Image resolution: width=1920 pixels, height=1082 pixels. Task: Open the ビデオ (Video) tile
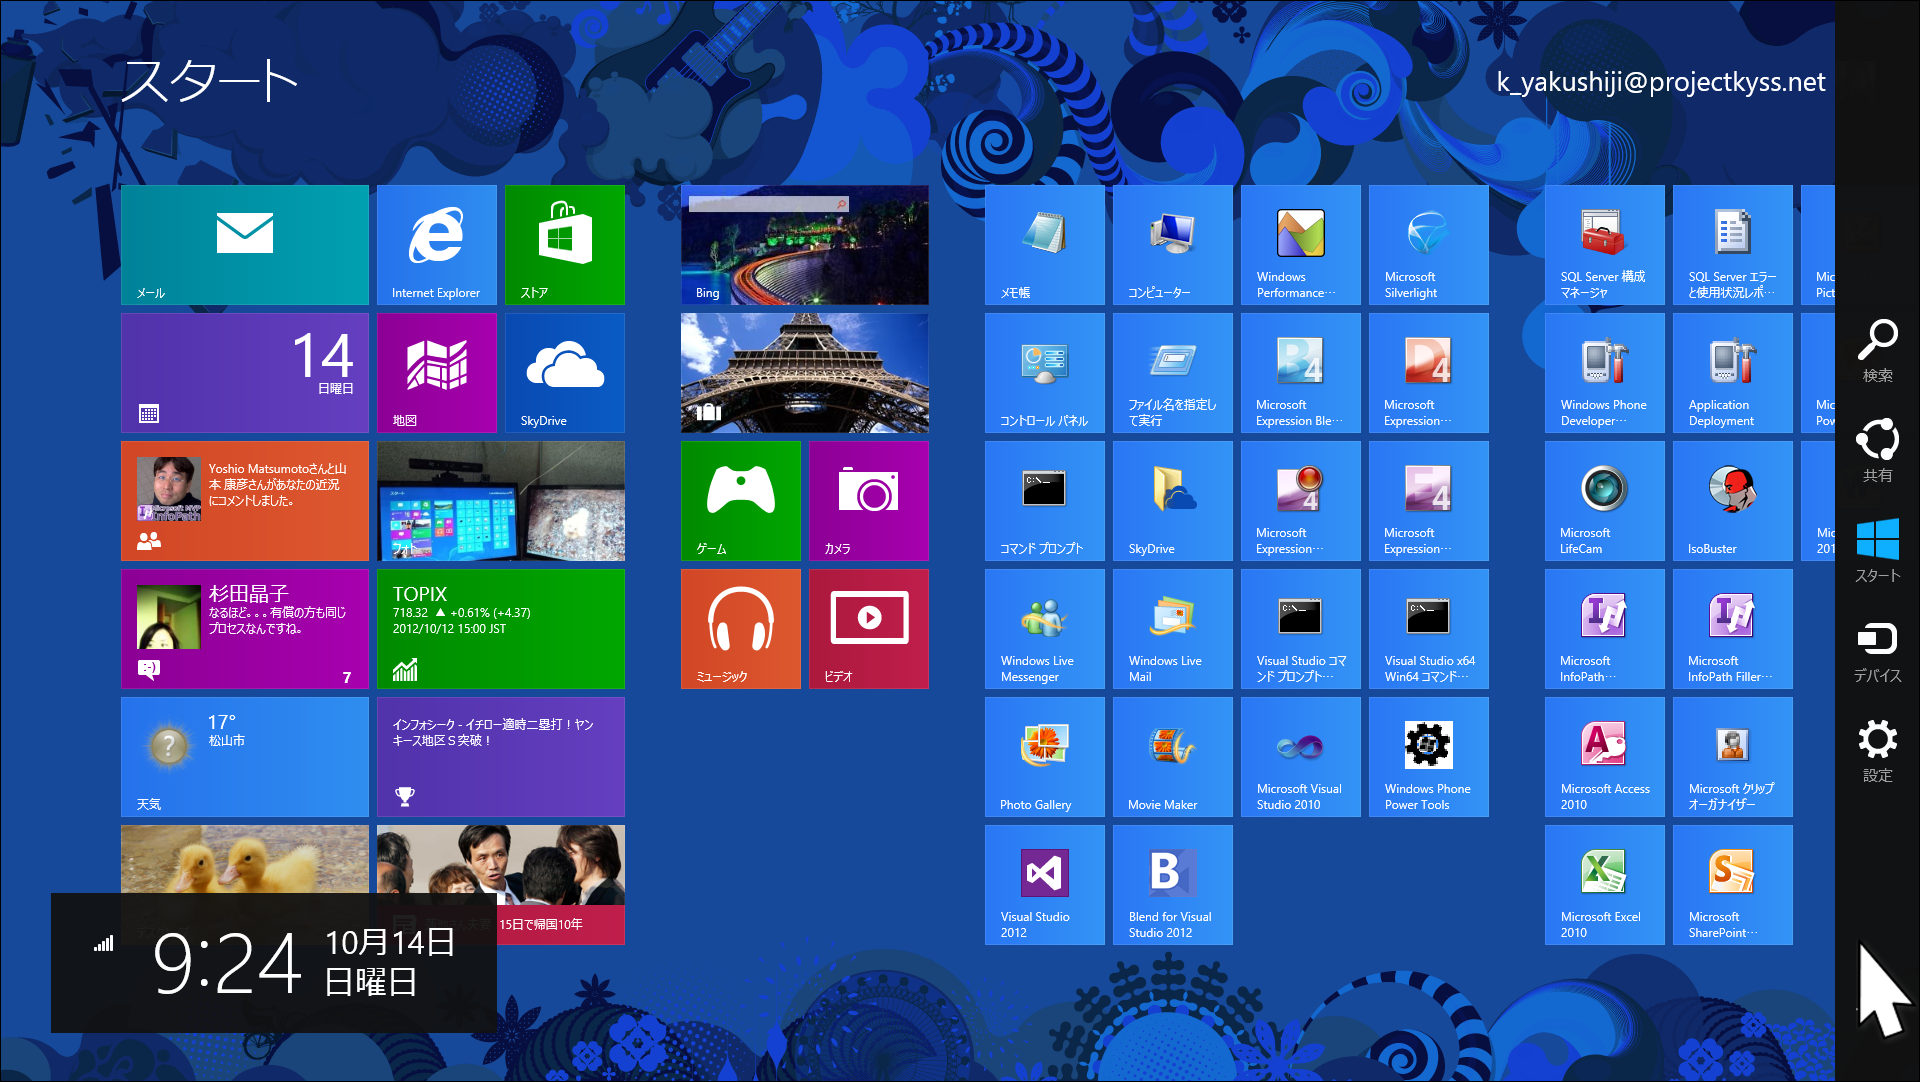pos(869,629)
